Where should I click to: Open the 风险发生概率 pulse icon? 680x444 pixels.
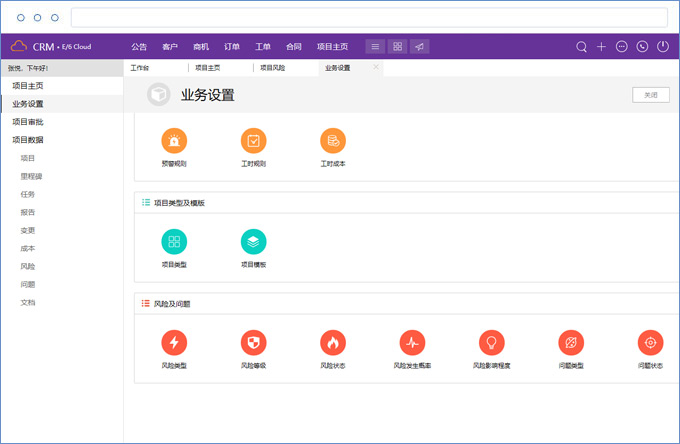(412, 343)
